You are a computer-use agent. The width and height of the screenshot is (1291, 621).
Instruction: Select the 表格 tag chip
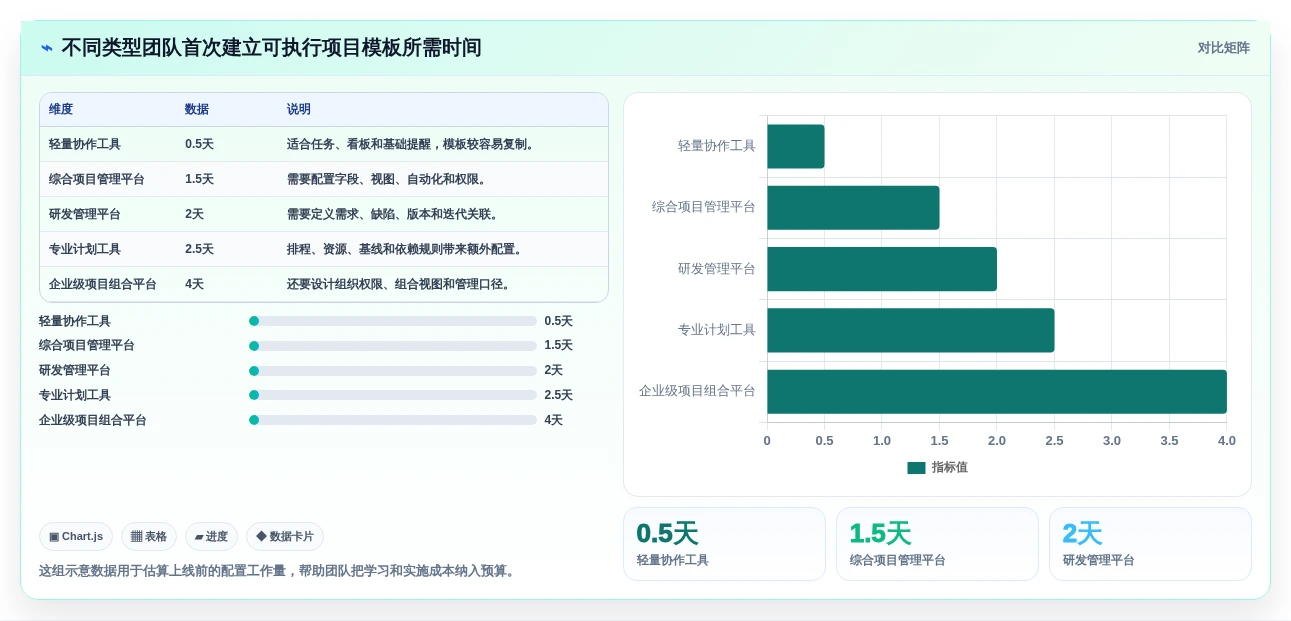[x=149, y=537]
